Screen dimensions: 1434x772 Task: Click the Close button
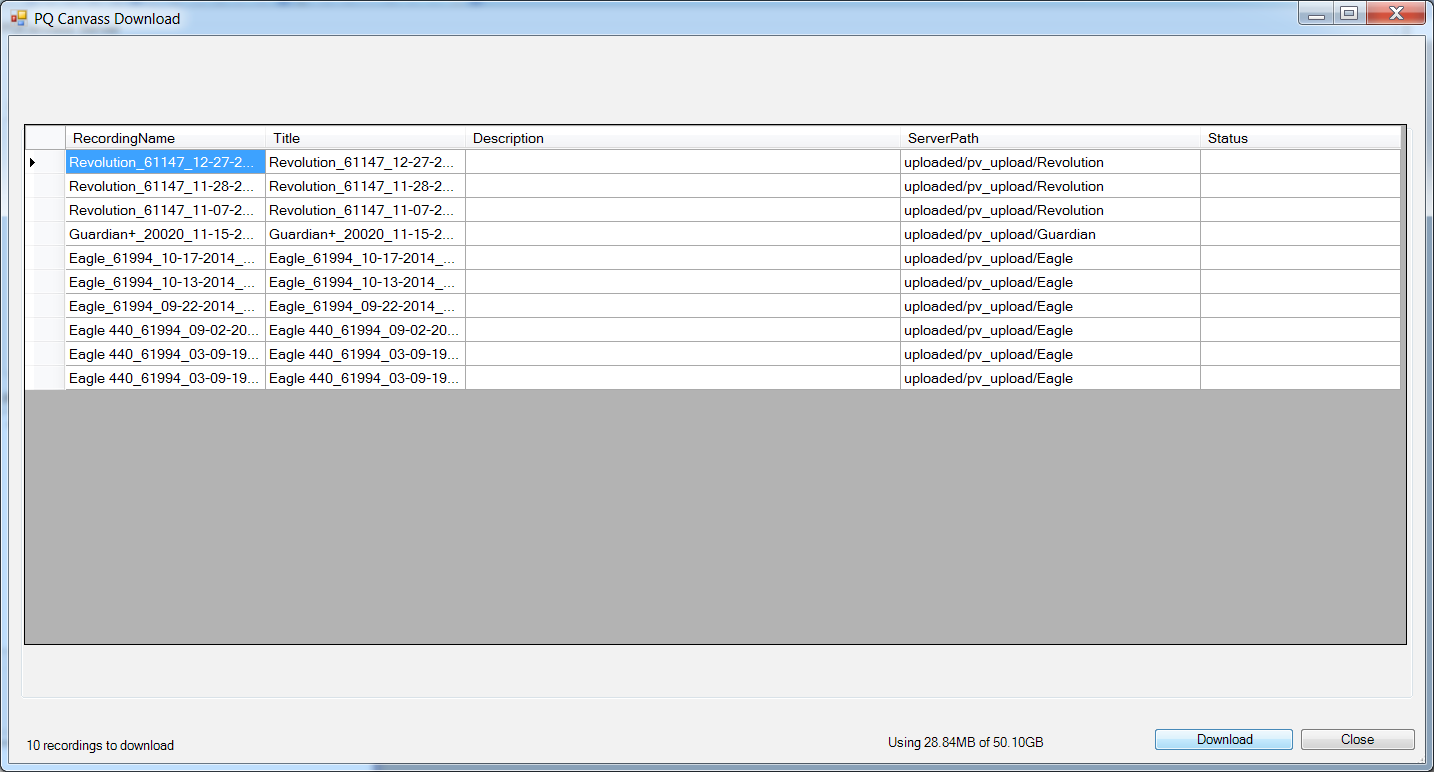click(x=1357, y=739)
